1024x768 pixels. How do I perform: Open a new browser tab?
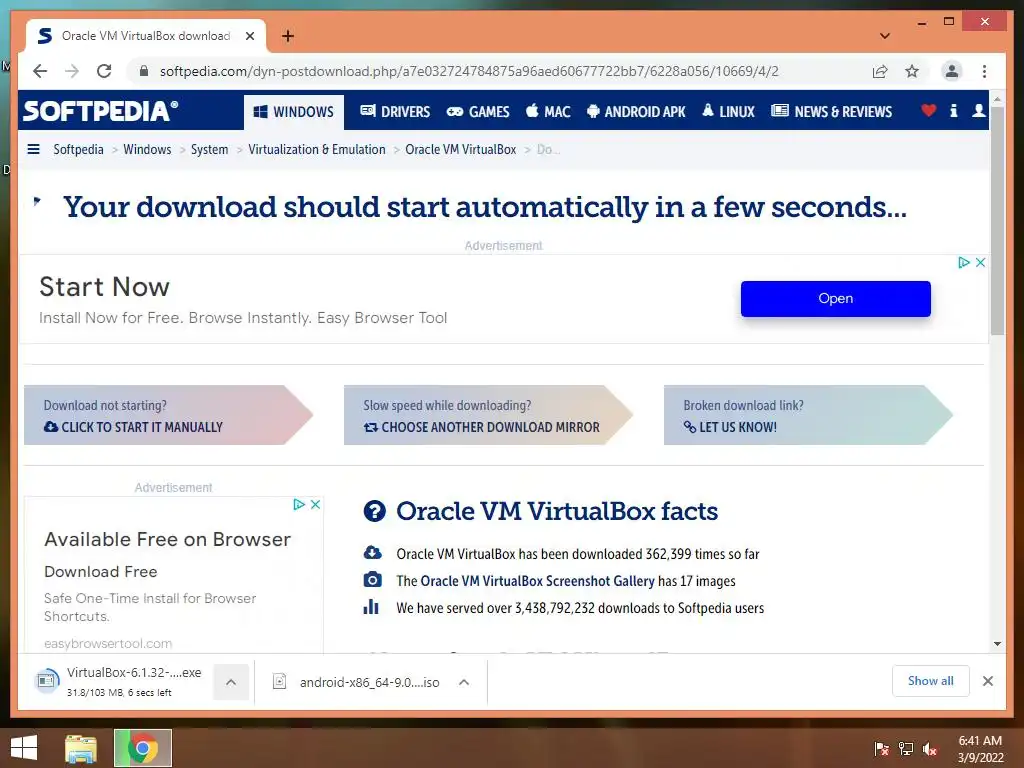tap(288, 36)
